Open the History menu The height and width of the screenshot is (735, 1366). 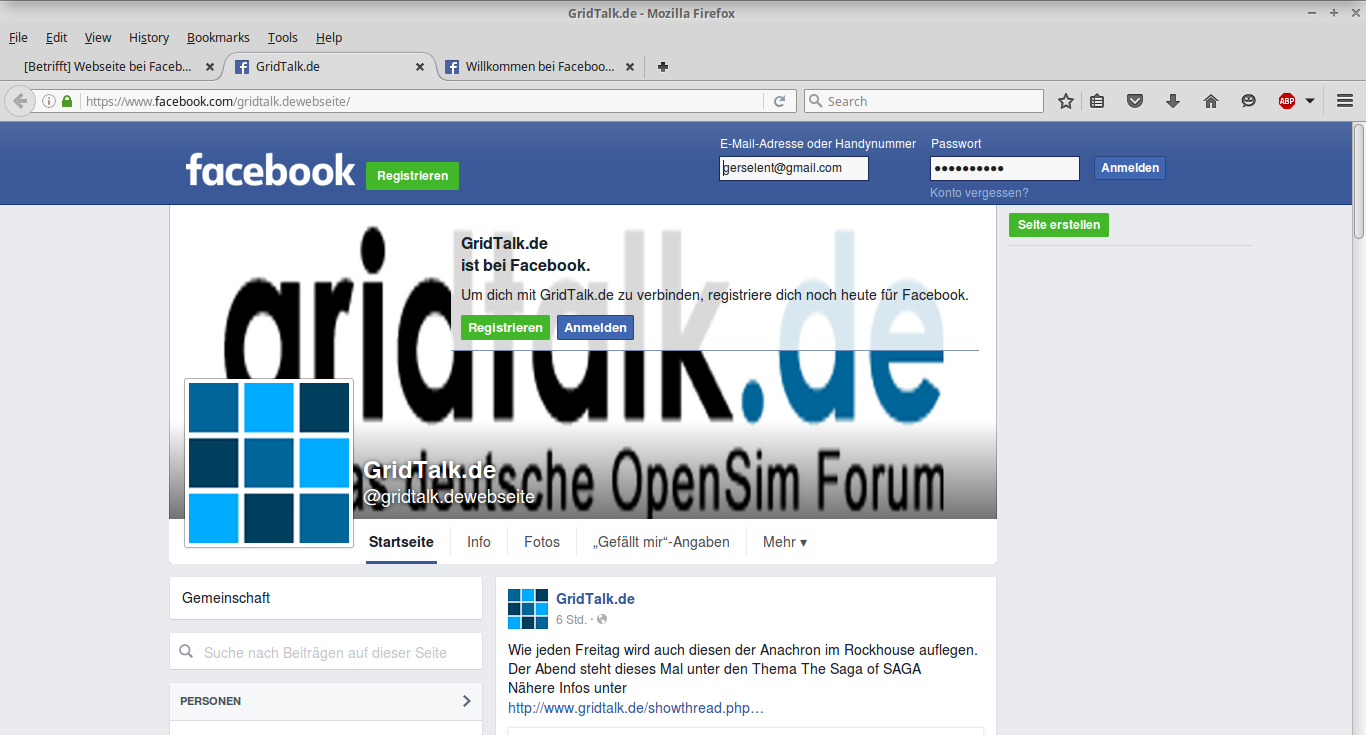click(x=149, y=38)
